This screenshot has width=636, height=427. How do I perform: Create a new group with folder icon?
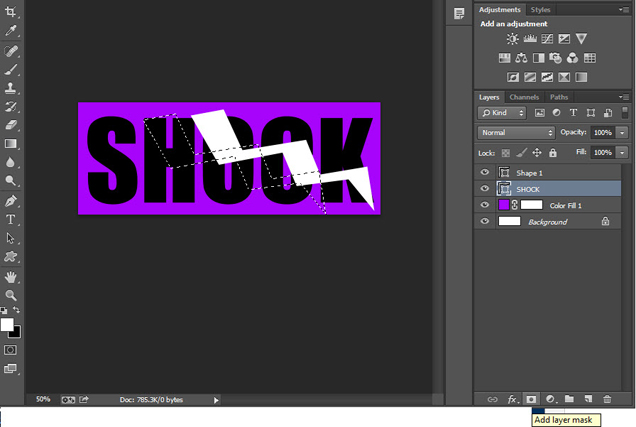click(x=569, y=399)
